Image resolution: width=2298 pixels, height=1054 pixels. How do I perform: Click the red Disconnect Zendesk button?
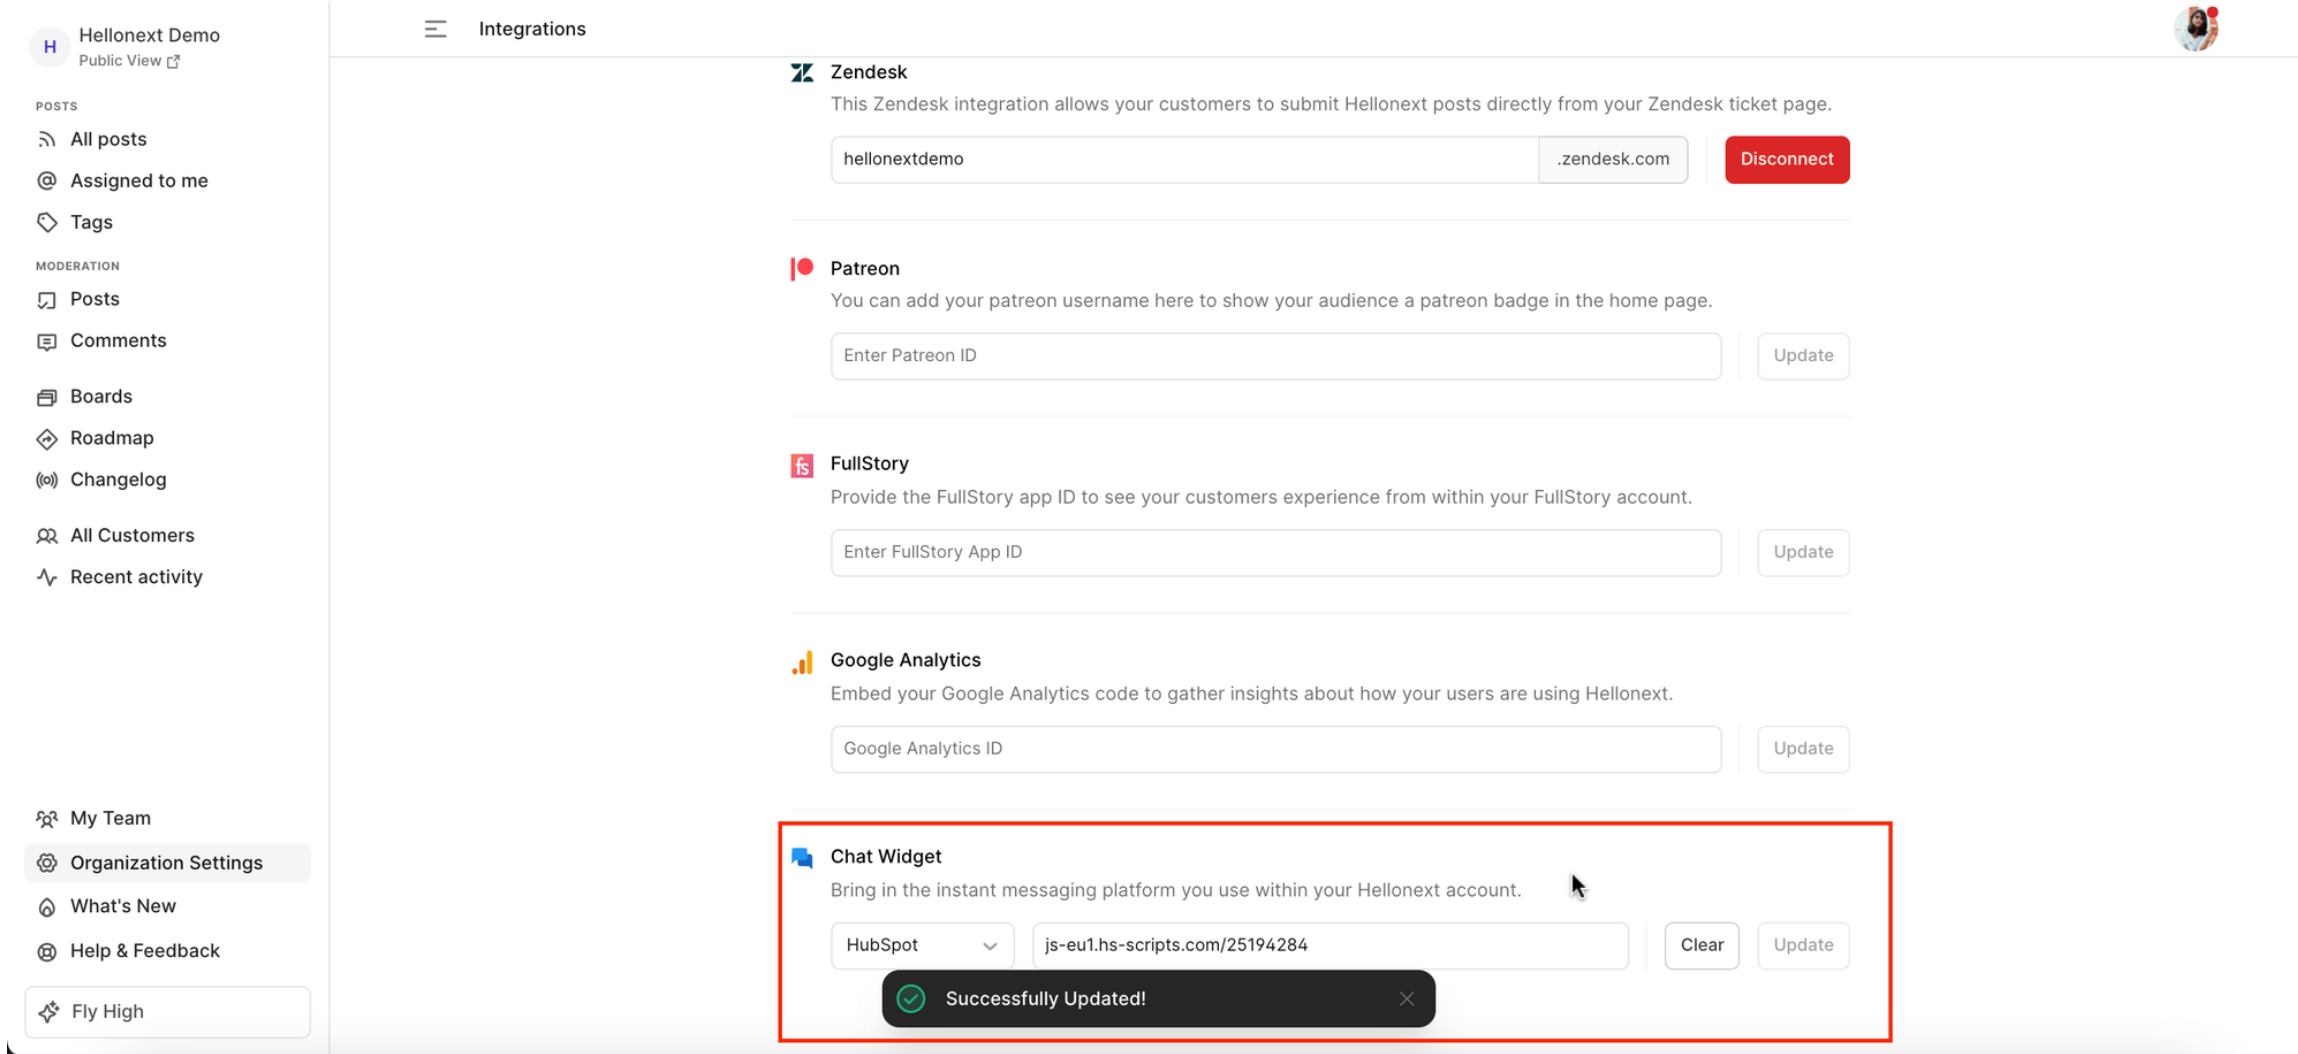click(x=1787, y=159)
